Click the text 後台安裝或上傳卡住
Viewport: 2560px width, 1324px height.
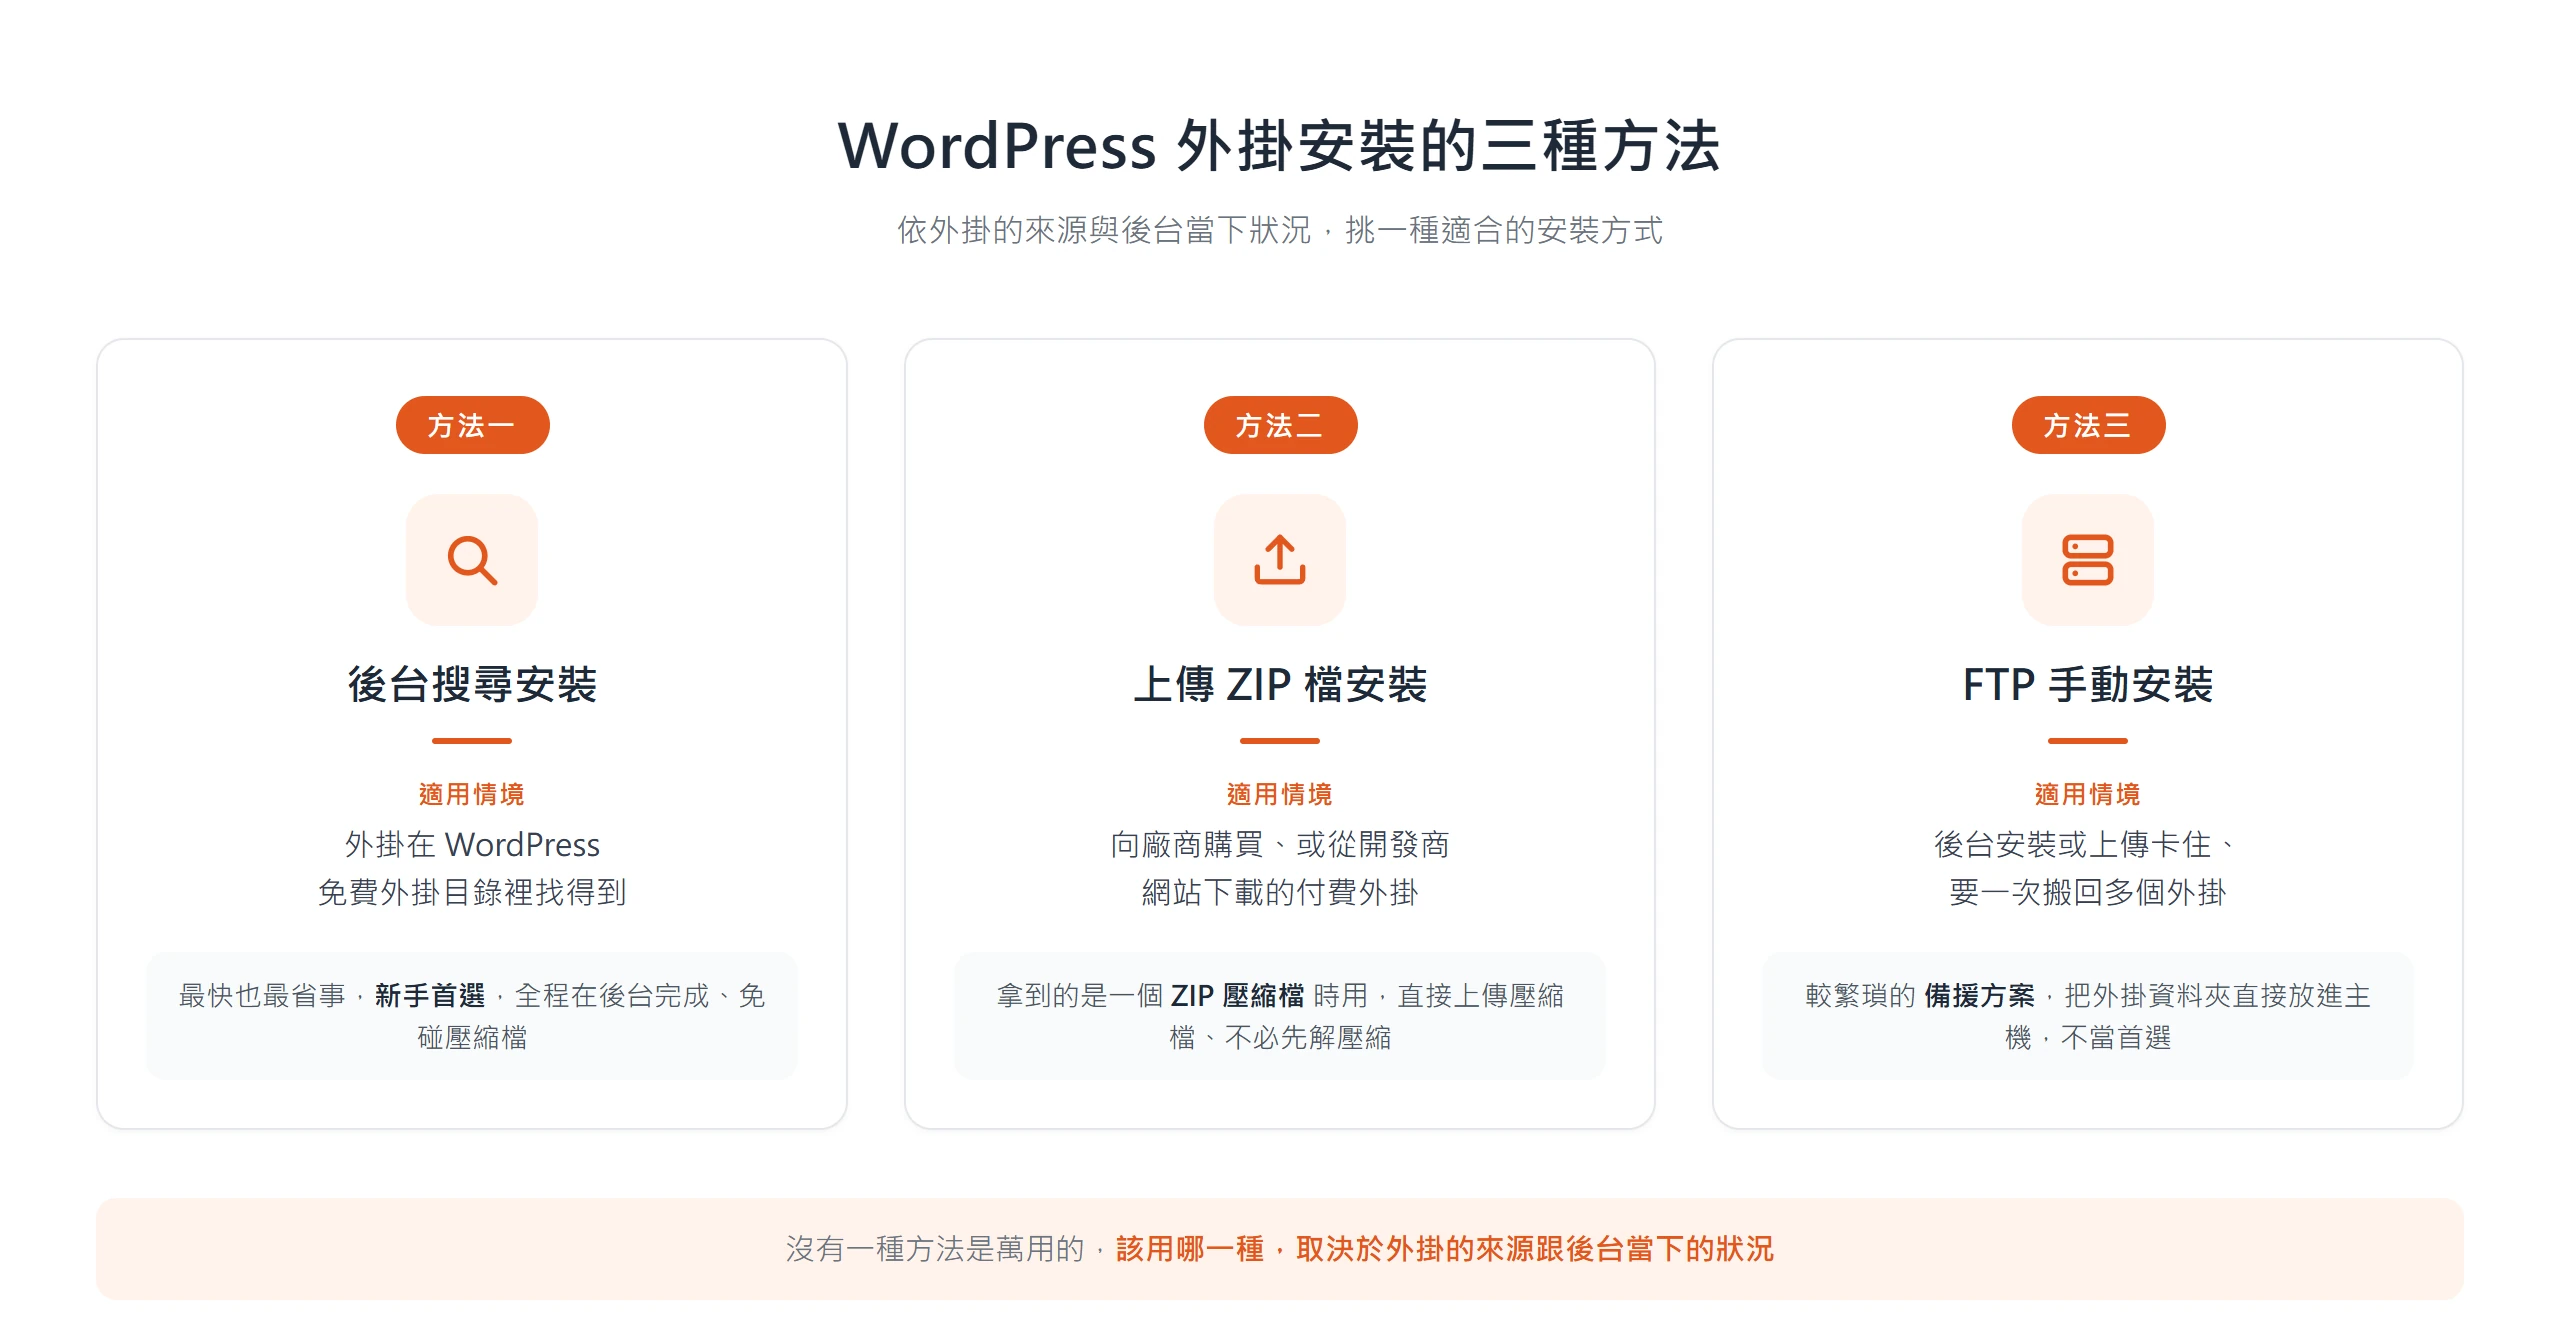click(x=2072, y=845)
